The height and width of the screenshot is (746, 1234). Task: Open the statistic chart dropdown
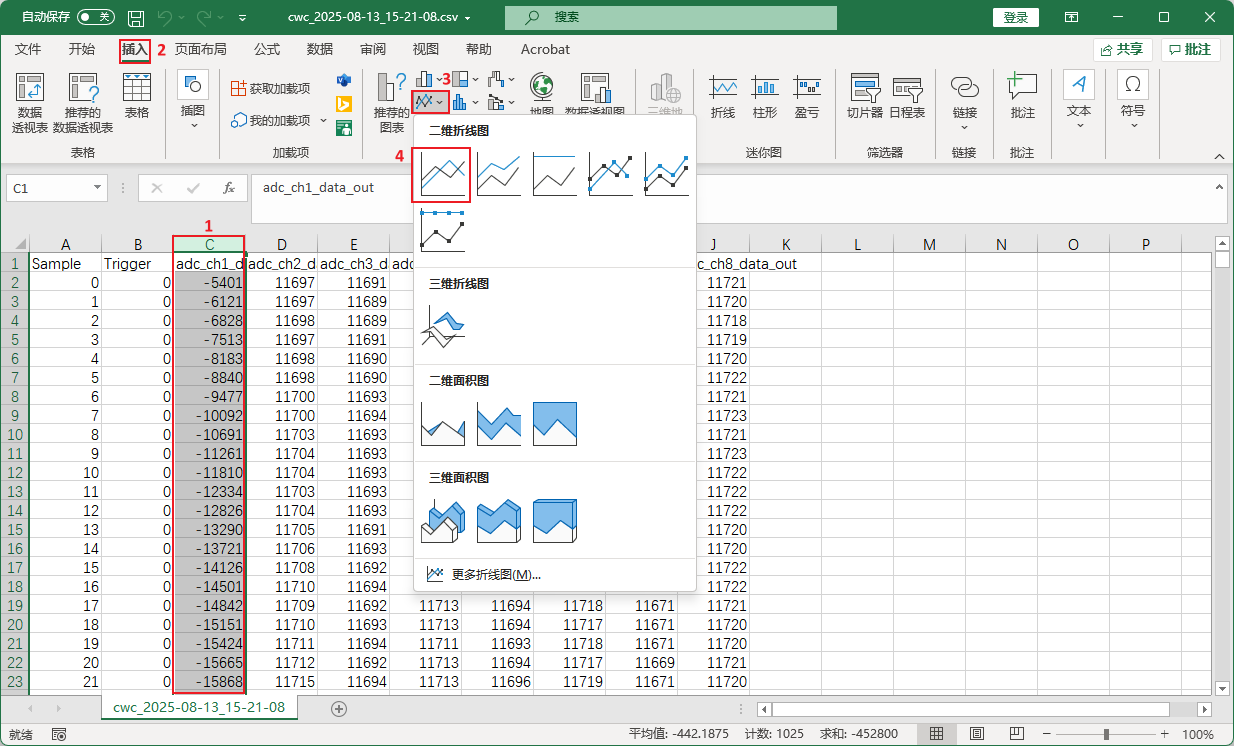(x=465, y=102)
